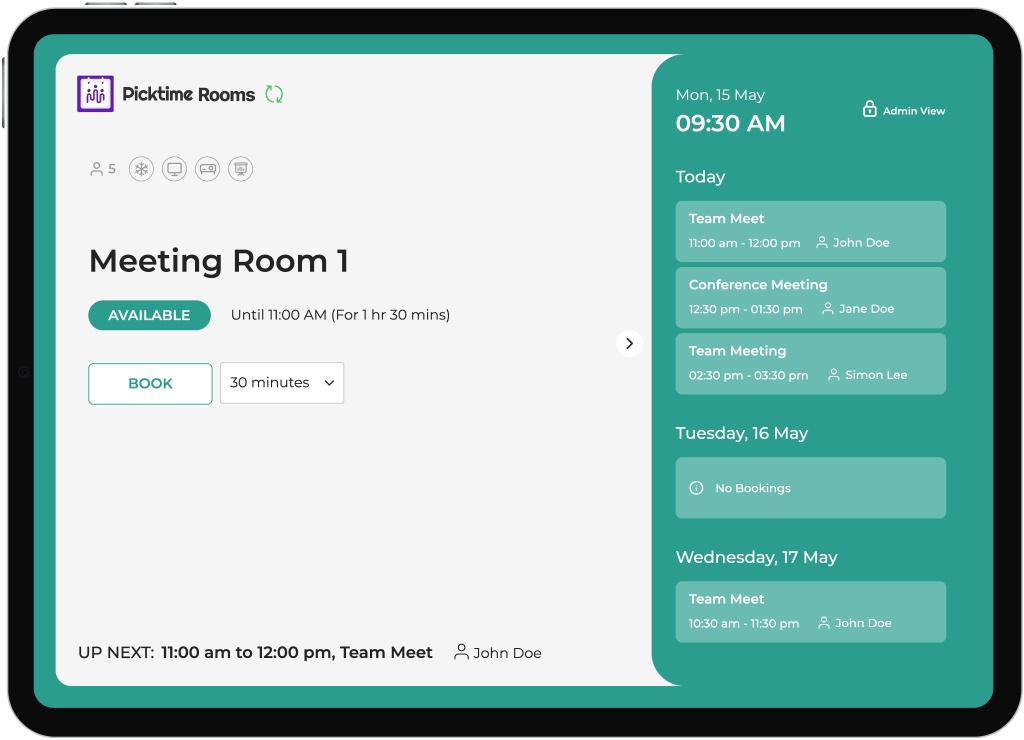1024x740 pixels.
Task: Click the room capacity person icon
Action: 97,169
